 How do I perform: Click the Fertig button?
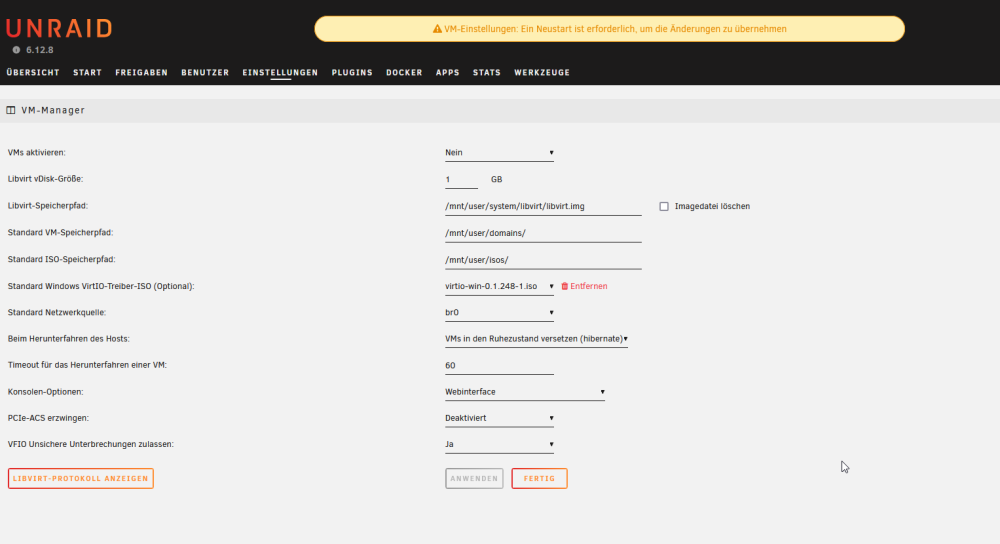click(540, 478)
